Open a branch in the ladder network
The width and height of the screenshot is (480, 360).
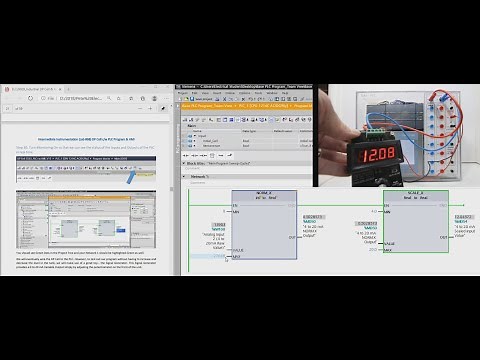click(221, 155)
